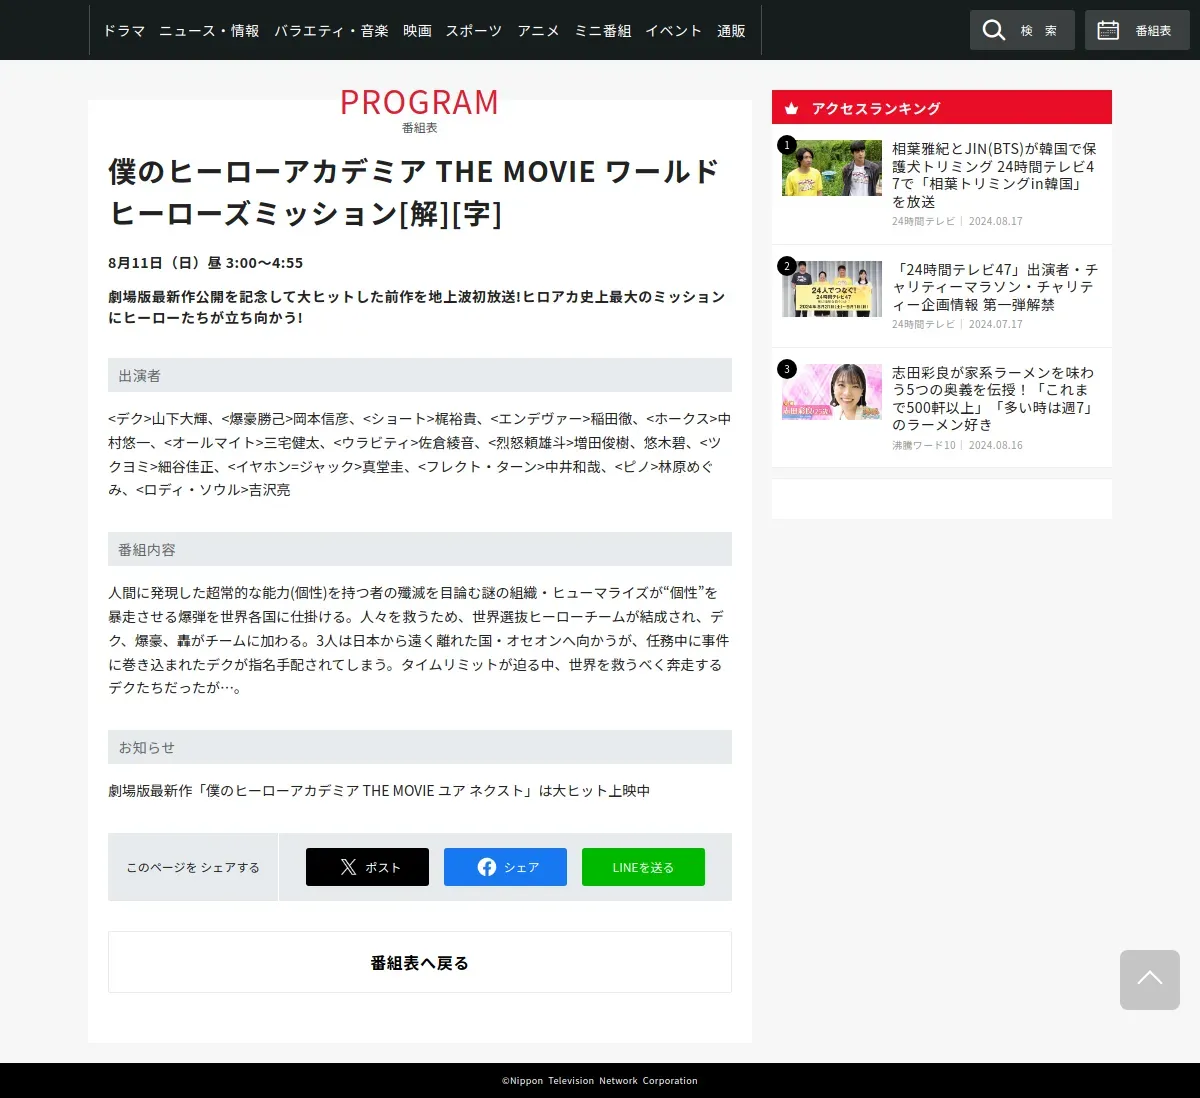Select the バラエティ・音楽 category
The width and height of the screenshot is (1200, 1098).
point(331,31)
